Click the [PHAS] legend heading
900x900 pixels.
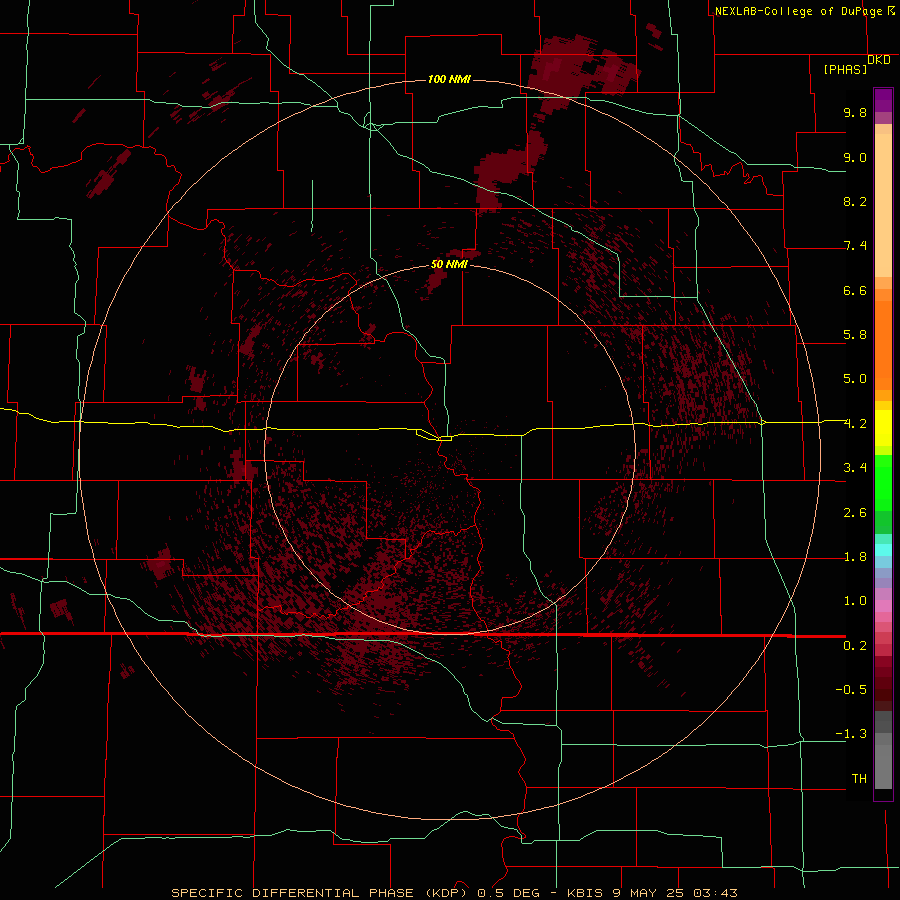(845, 69)
